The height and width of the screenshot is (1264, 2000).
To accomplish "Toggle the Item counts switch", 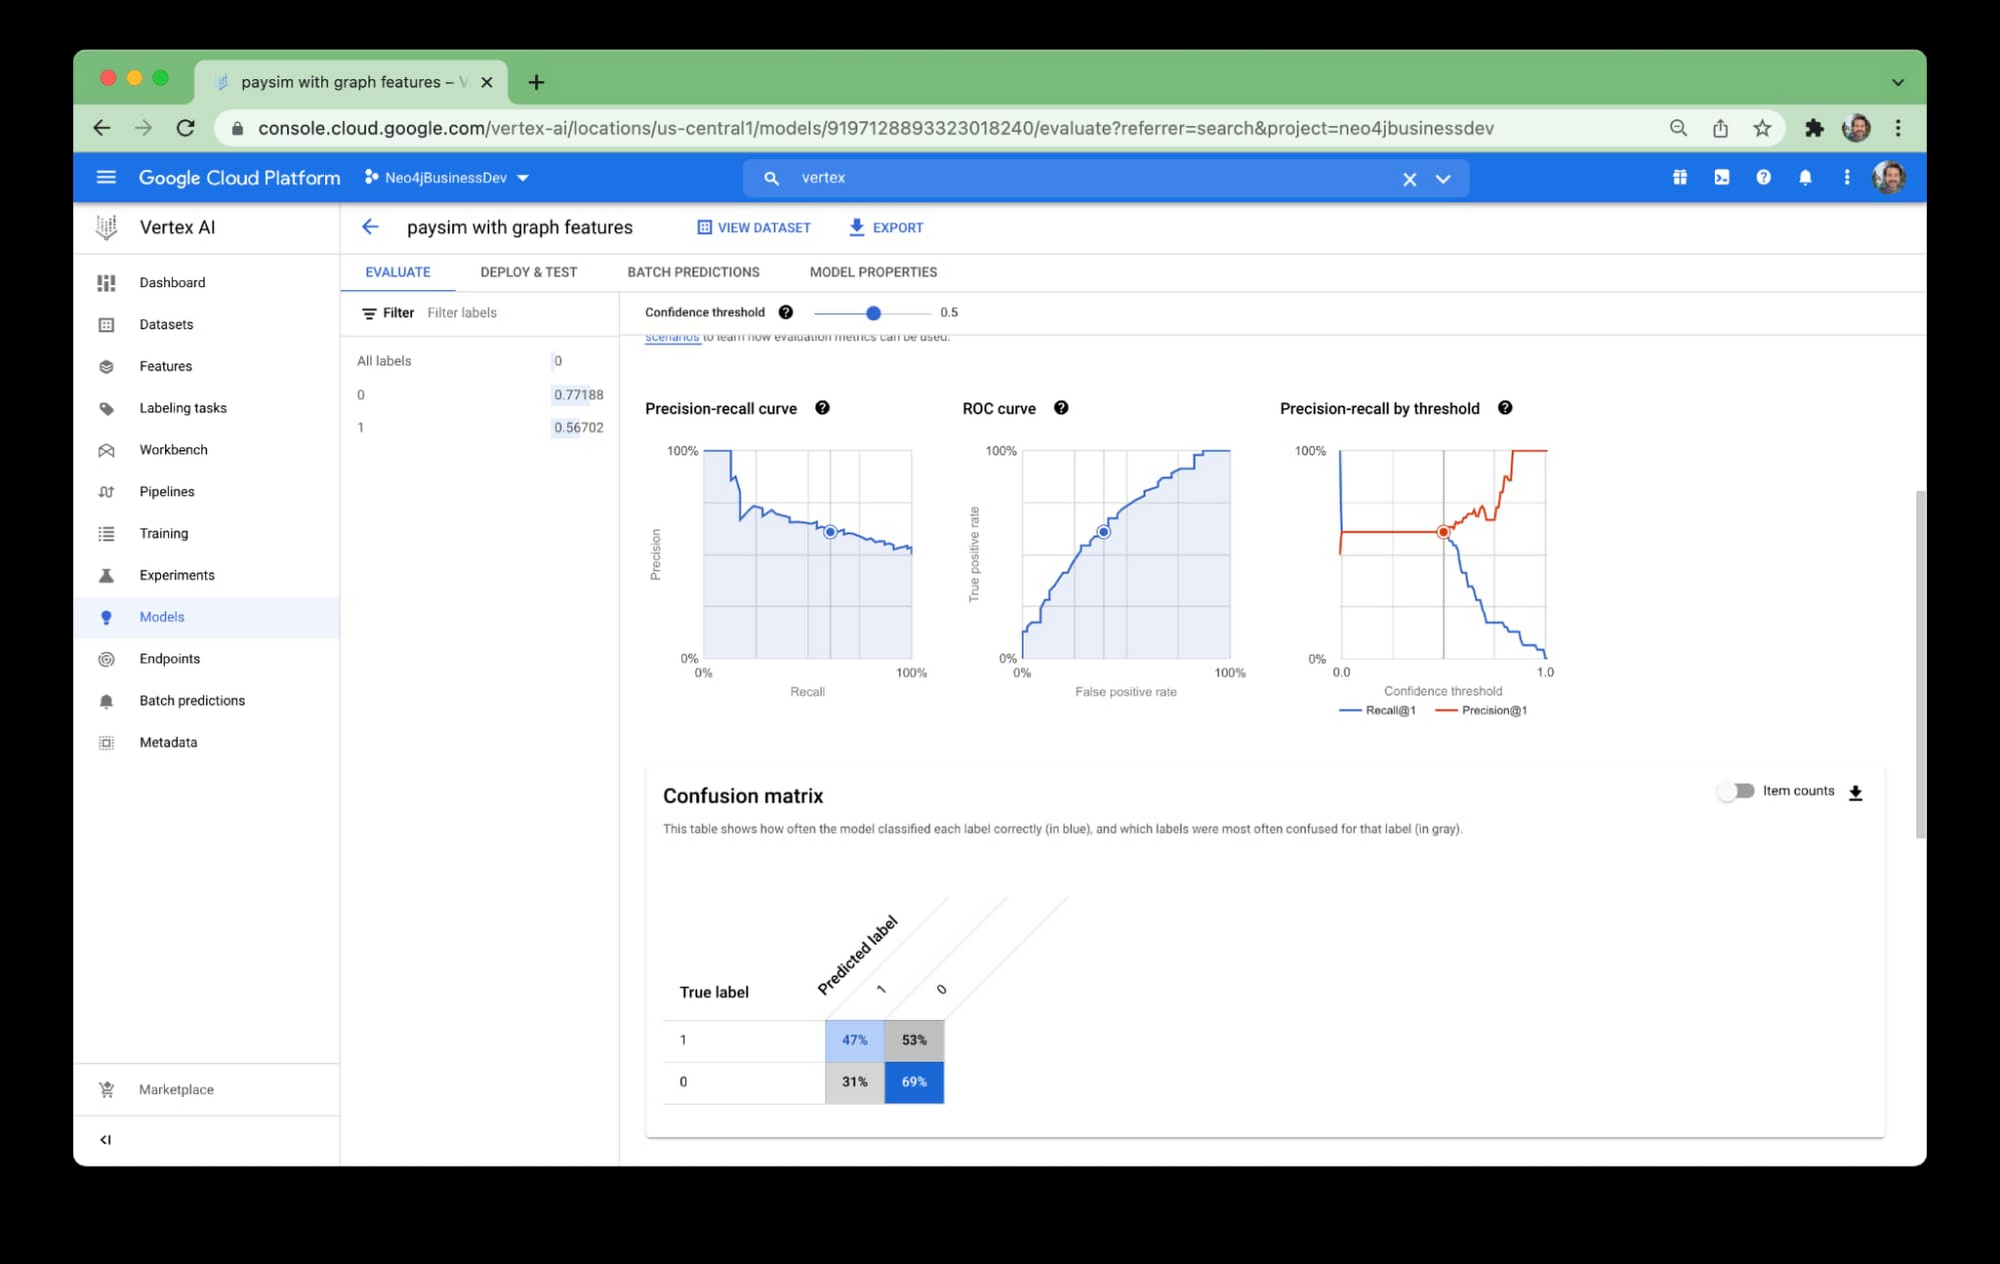I will tap(1736, 791).
